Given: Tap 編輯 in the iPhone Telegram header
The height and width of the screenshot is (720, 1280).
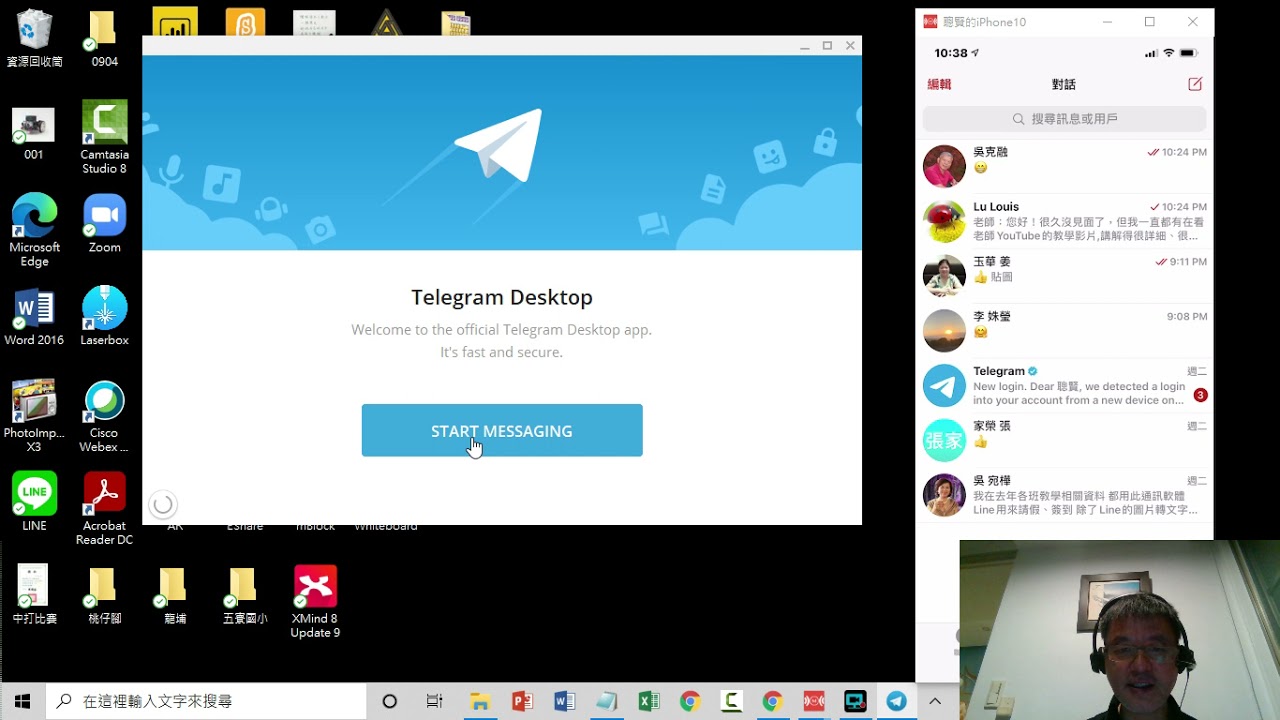Looking at the screenshot, I should 939,84.
